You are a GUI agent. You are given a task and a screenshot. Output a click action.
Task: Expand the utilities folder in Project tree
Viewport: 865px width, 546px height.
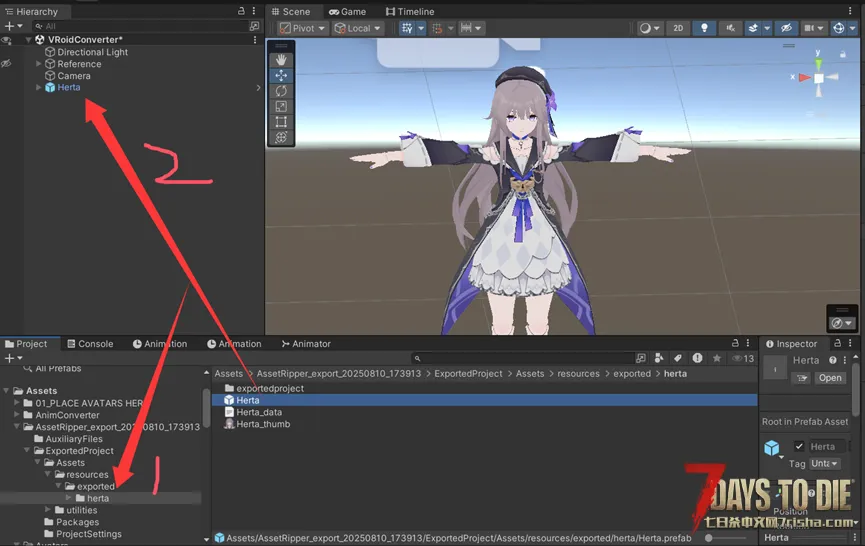(x=47, y=510)
